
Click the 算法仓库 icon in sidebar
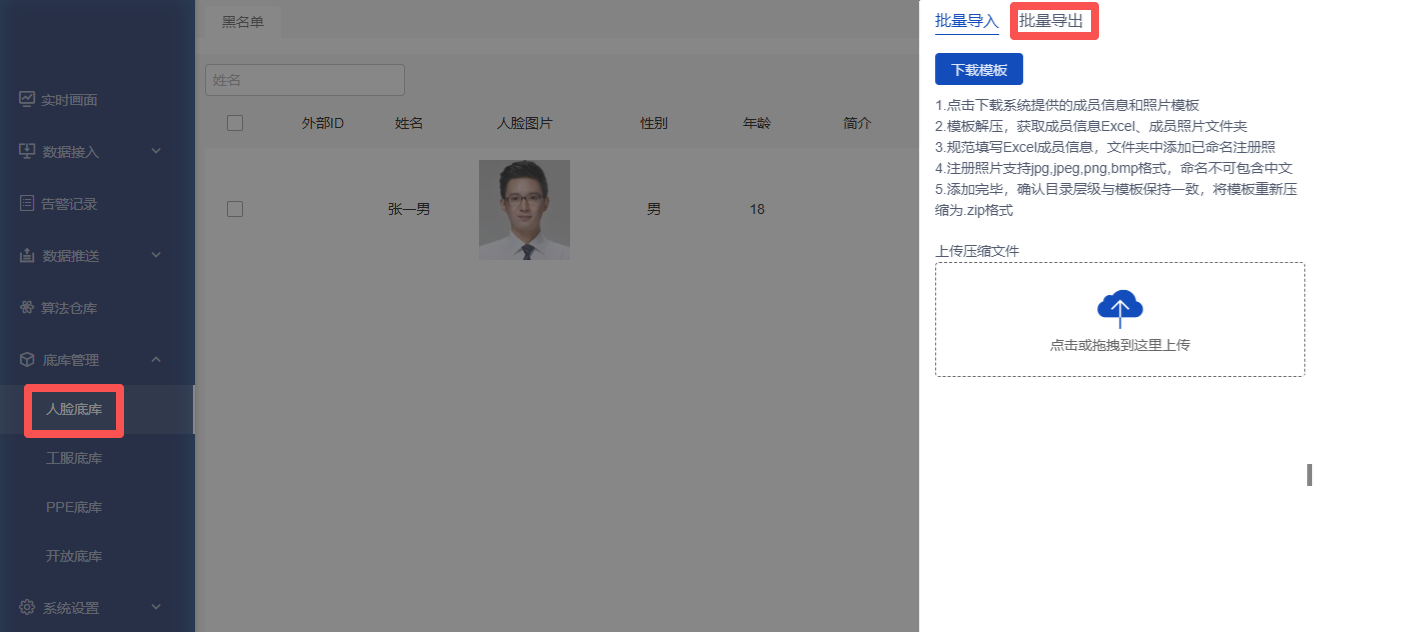coord(27,308)
